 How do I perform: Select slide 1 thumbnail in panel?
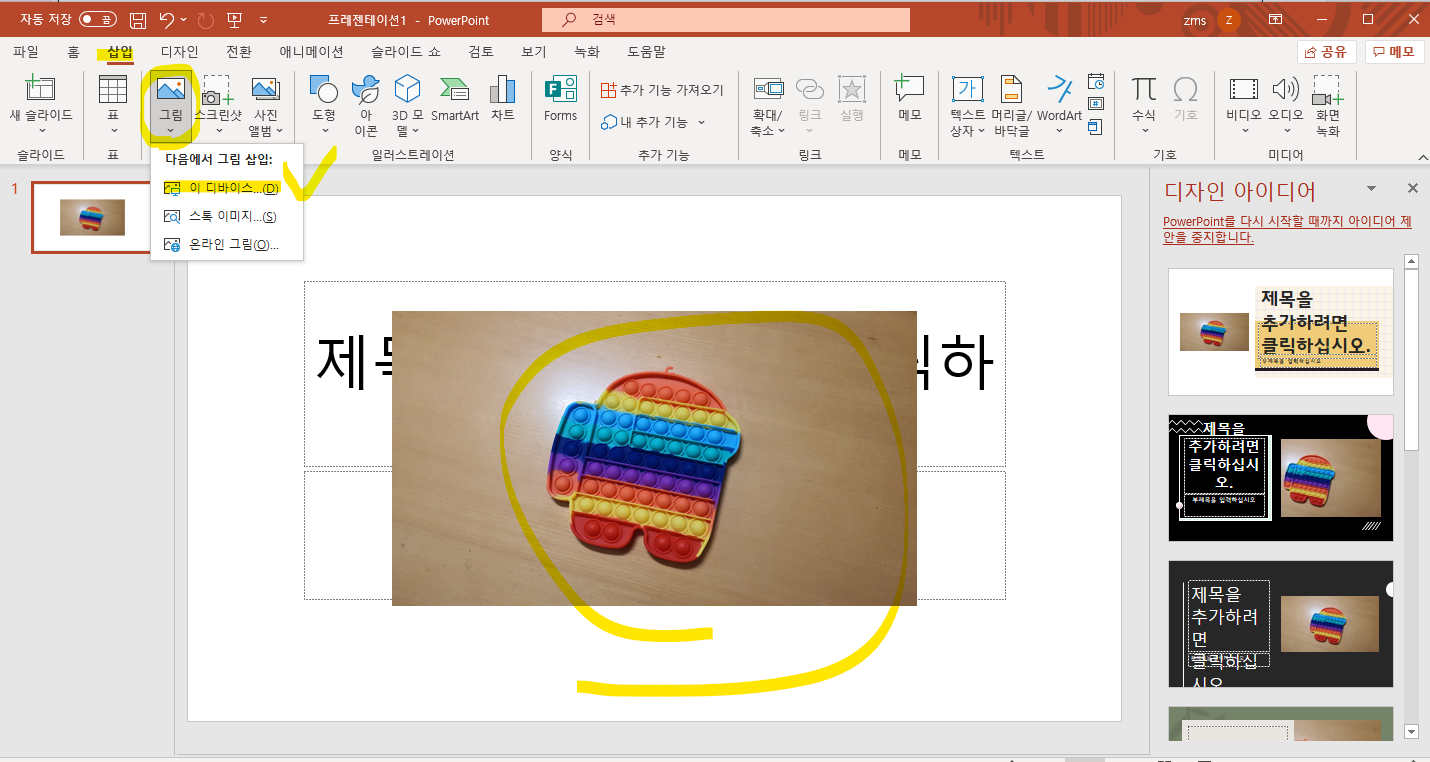(x=92, y=217)
